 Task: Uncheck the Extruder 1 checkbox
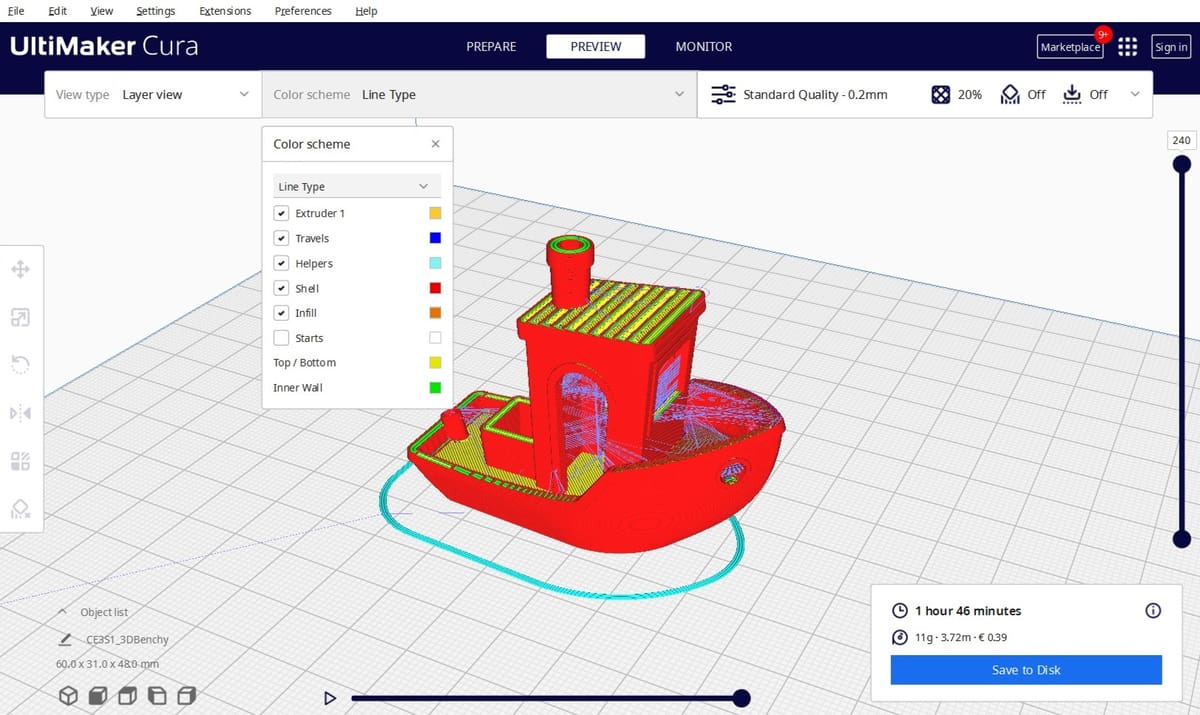[x=281, y=213]
